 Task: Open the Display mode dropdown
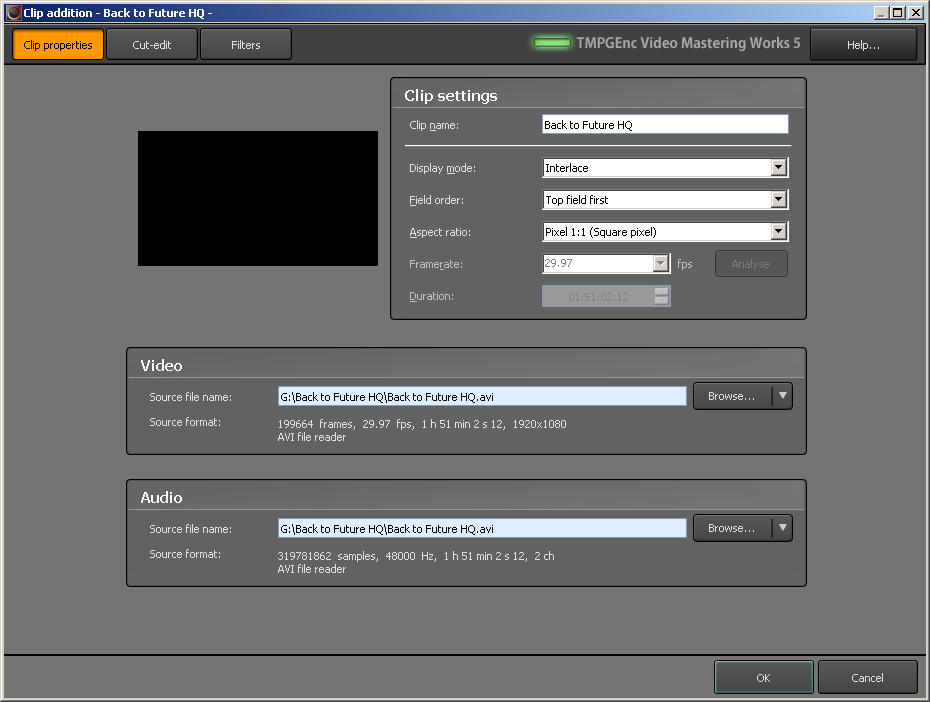click(x=778, y=168)
